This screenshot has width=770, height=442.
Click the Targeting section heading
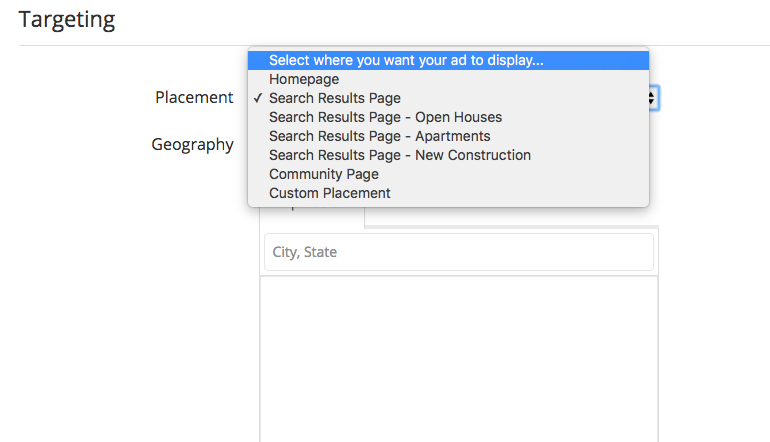[67, 20]
